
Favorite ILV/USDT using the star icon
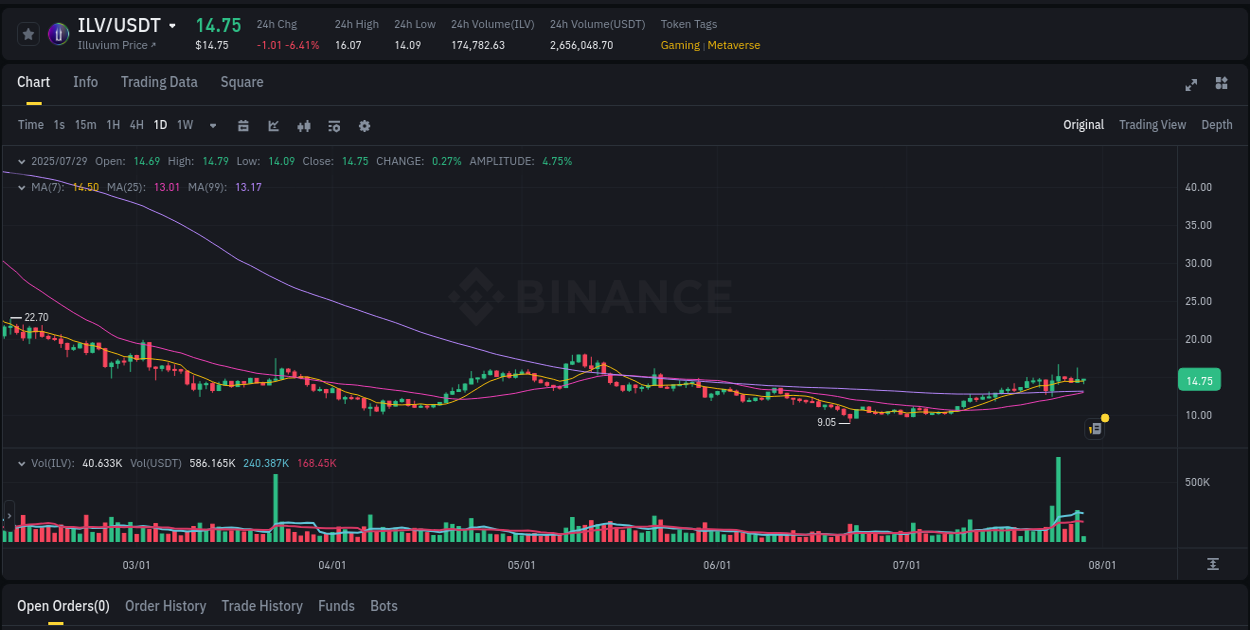pos(28,33)
